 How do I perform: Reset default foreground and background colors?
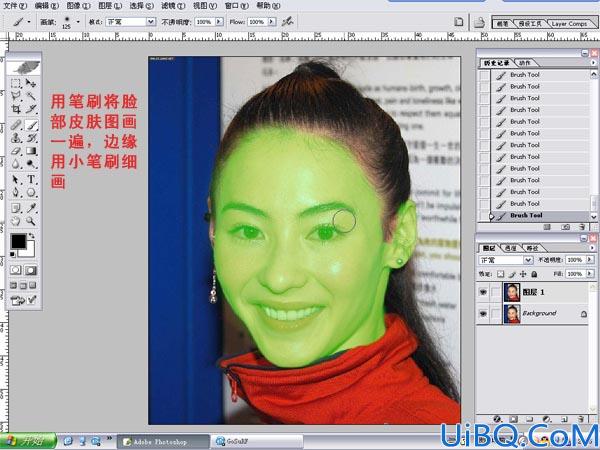(13, 254)
